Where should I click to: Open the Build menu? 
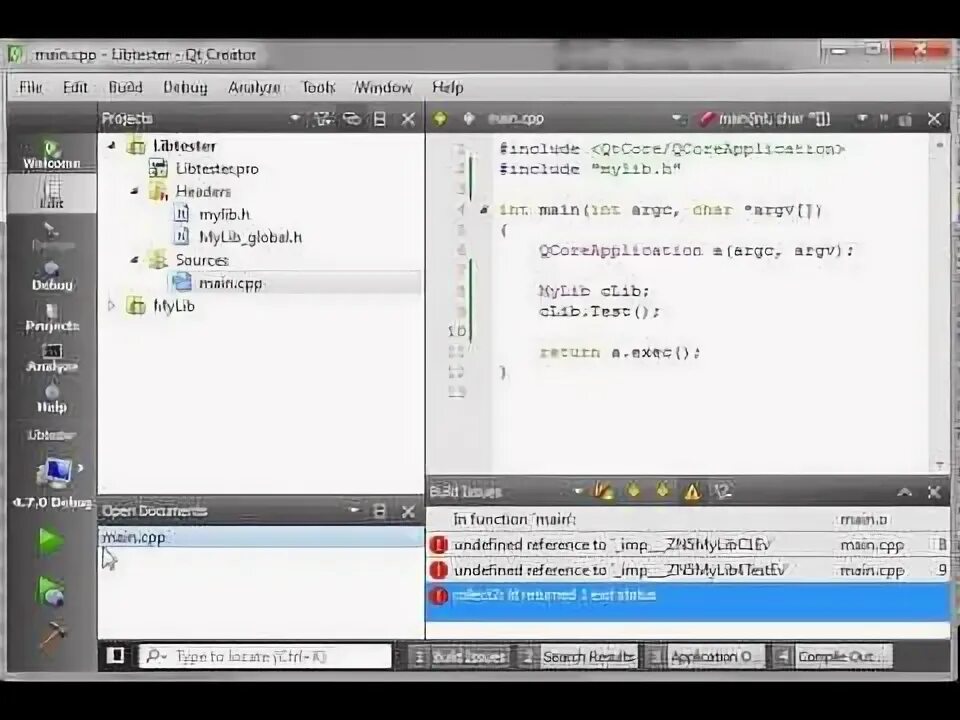tap(125, 87)
